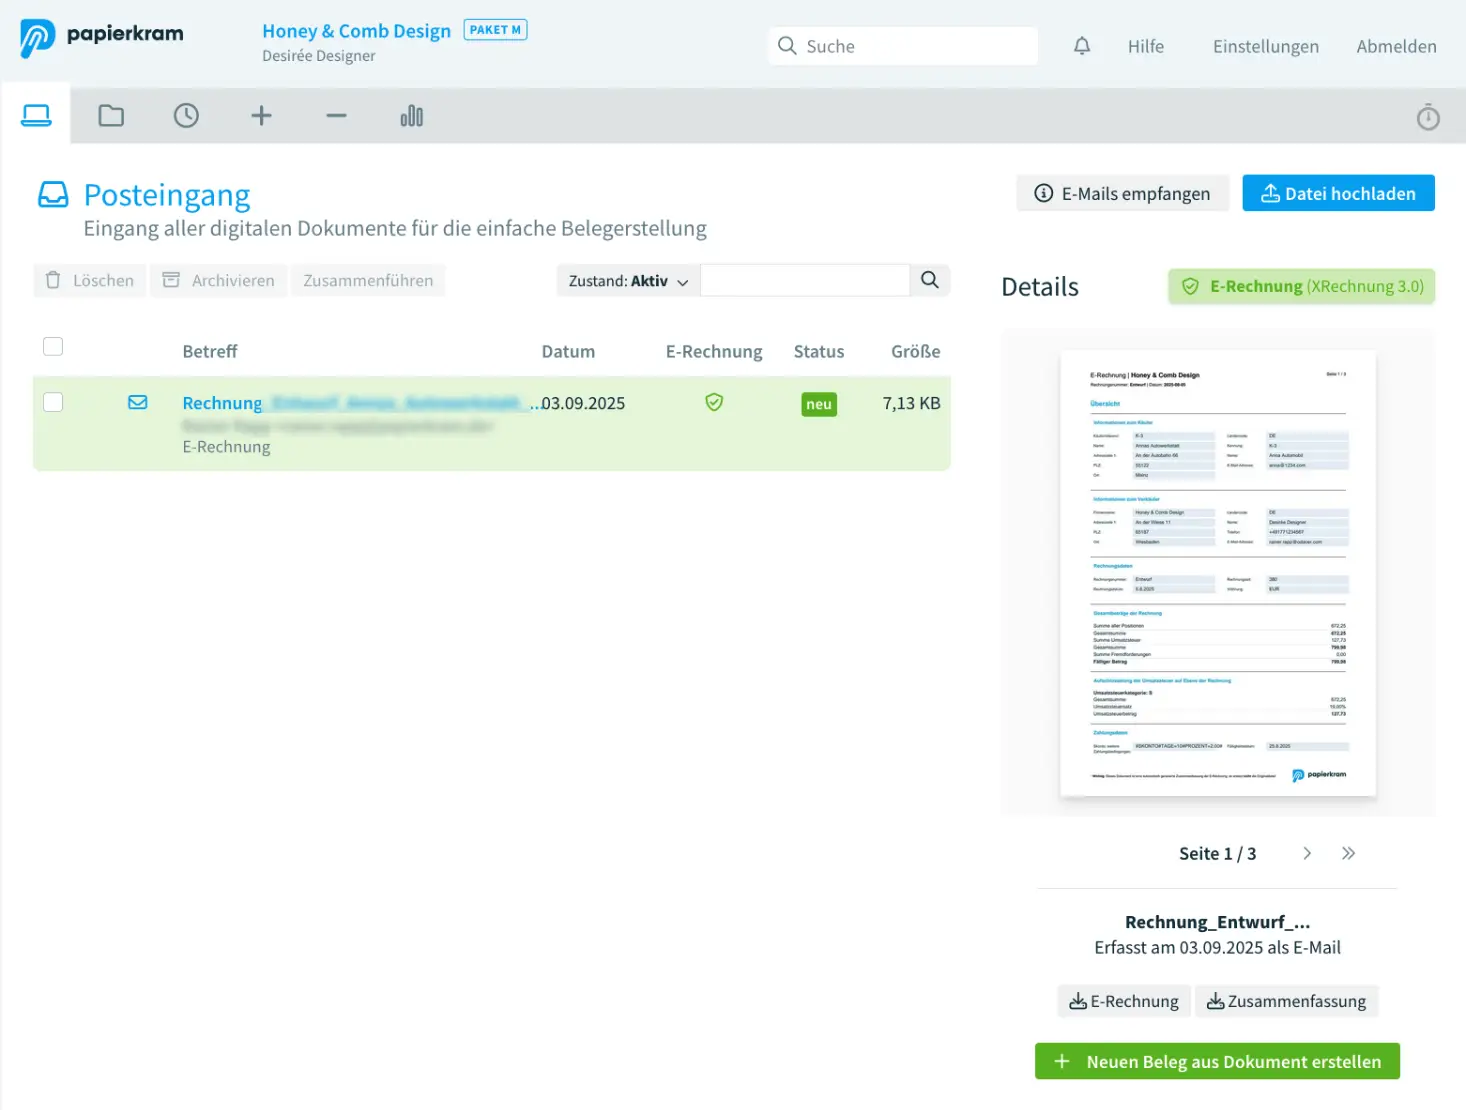The width and height of the screenshot is (1466, 1110).
Task: Click the Archivieren button
Action: coord(219,281)
